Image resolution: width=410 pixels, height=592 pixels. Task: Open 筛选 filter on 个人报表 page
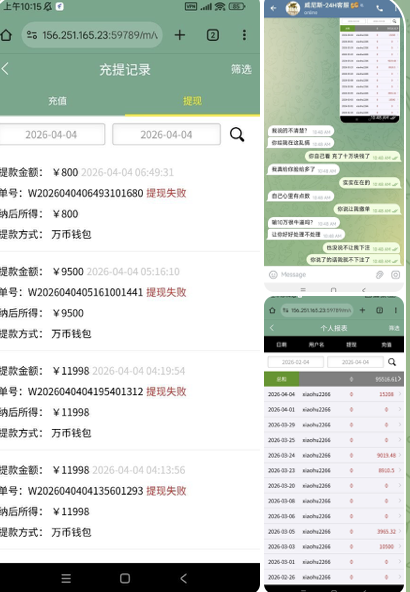tap(394, 328)
